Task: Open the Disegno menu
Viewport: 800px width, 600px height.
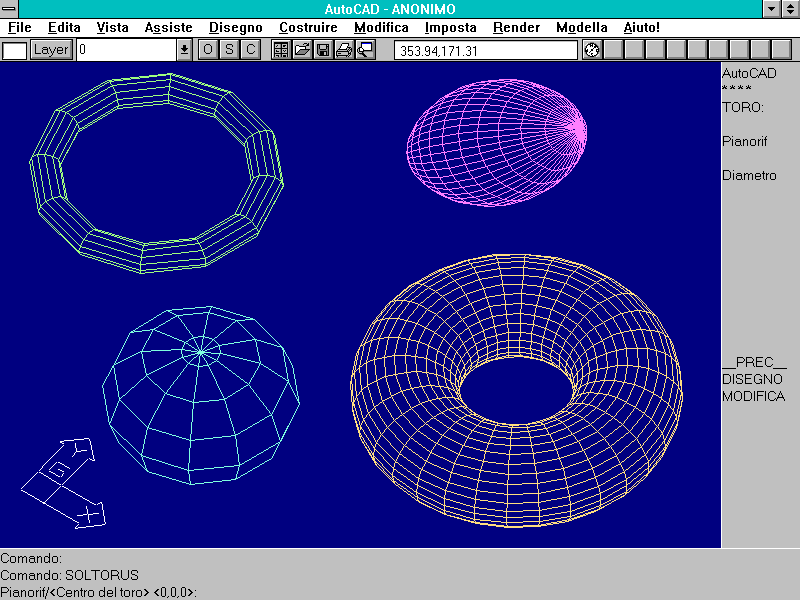Action: 236,28
